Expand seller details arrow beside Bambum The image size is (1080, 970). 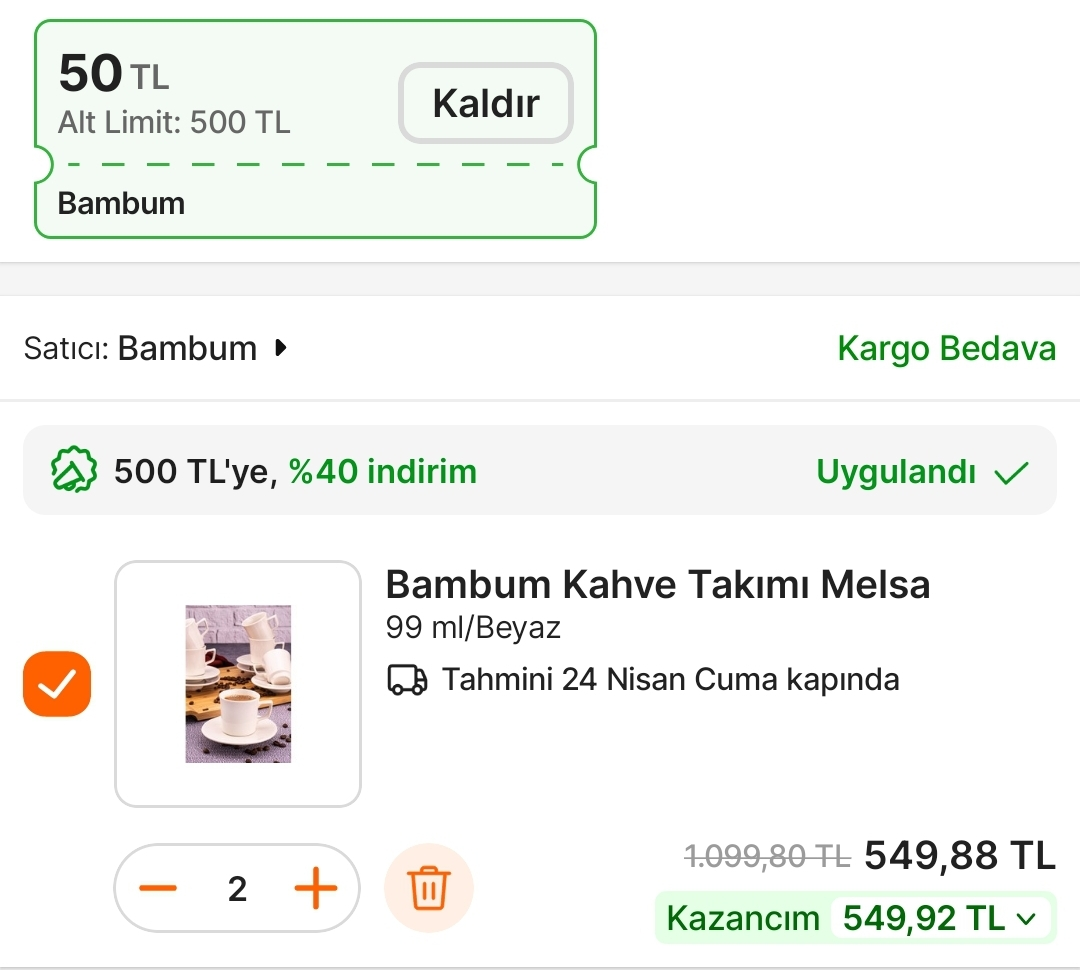tap(281, 348)
